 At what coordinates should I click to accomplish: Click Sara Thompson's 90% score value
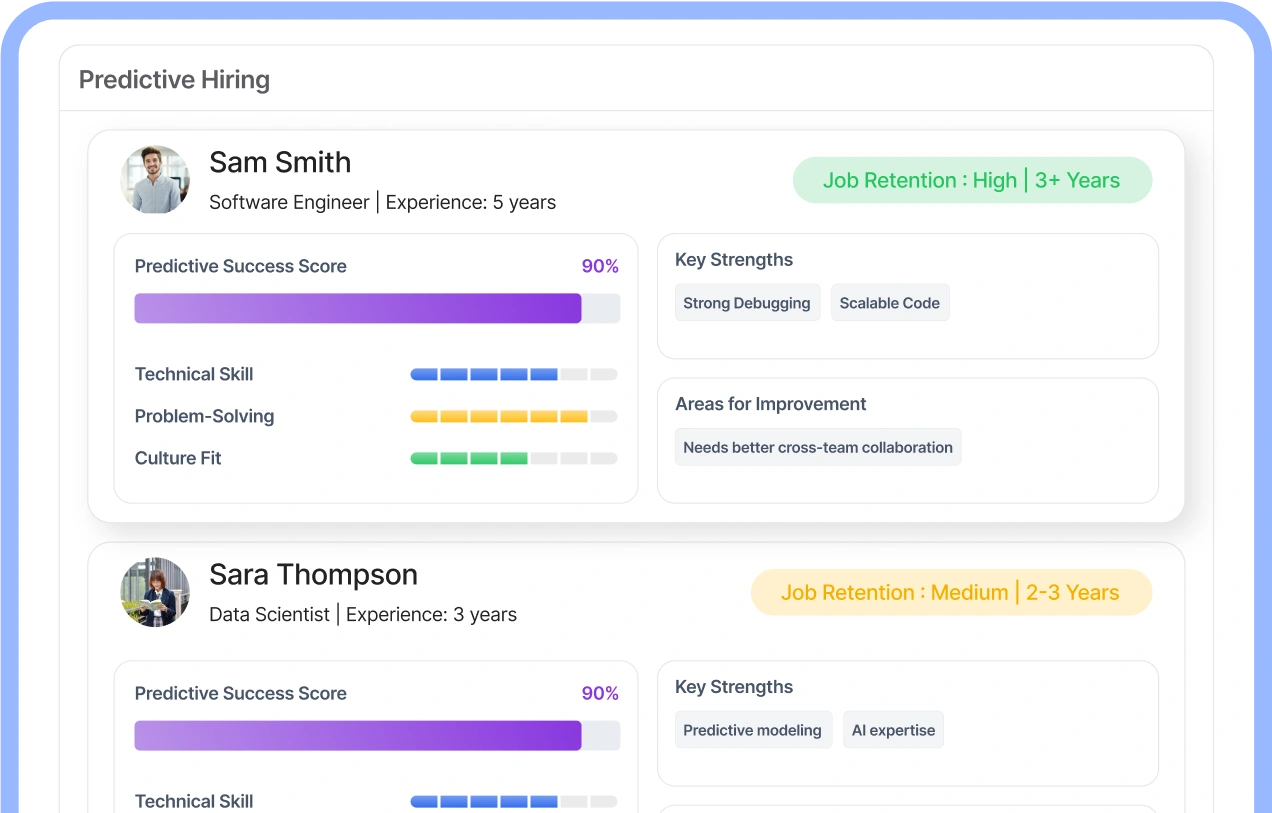pos(600,693)
